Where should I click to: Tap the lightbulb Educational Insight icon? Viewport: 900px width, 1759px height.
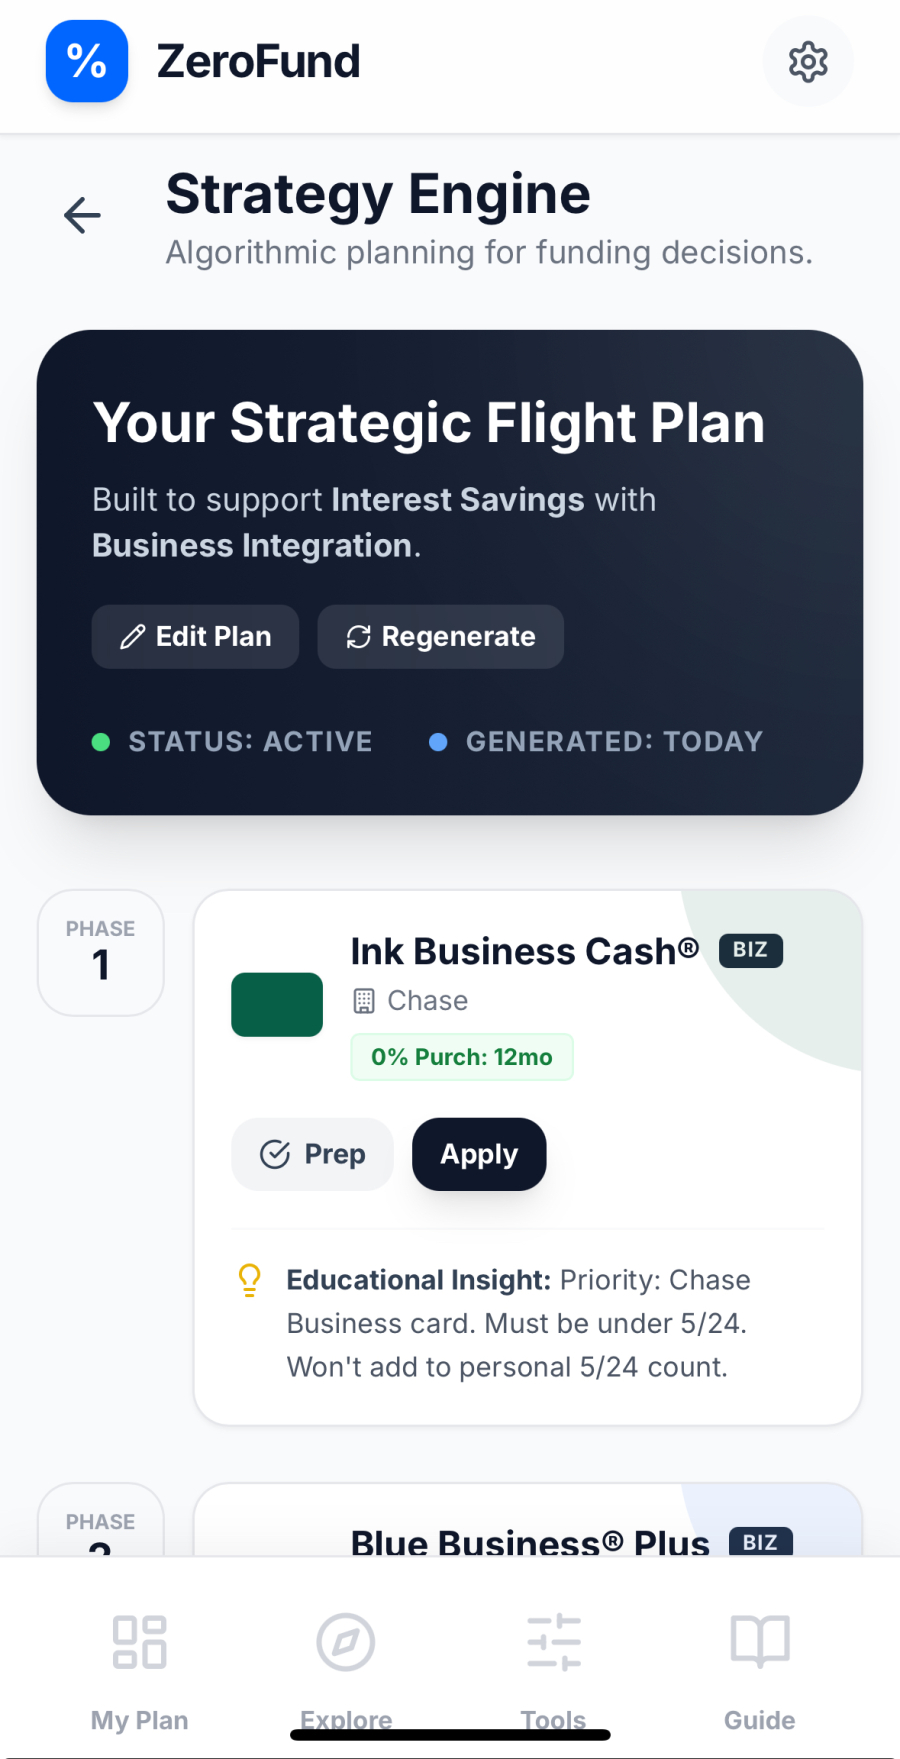point(250,1280)
